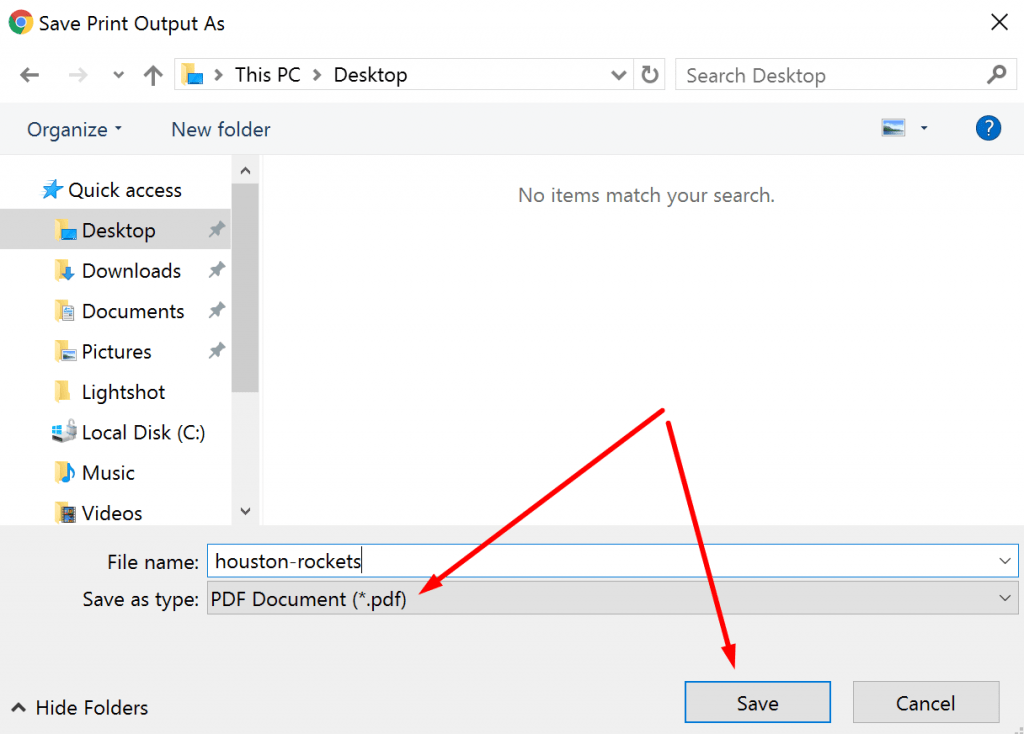Click the Save button
Image resolution: width=1024 pixels, height=734 pixels.
pyautogui.click(x=757, y=701)
